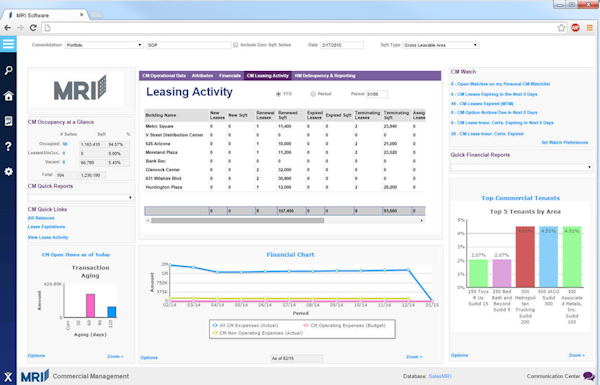Expand the CM Quick Reports dropdown
Image resolution: width=600 pixels, height=385 pixels.
tap(80, 197)
